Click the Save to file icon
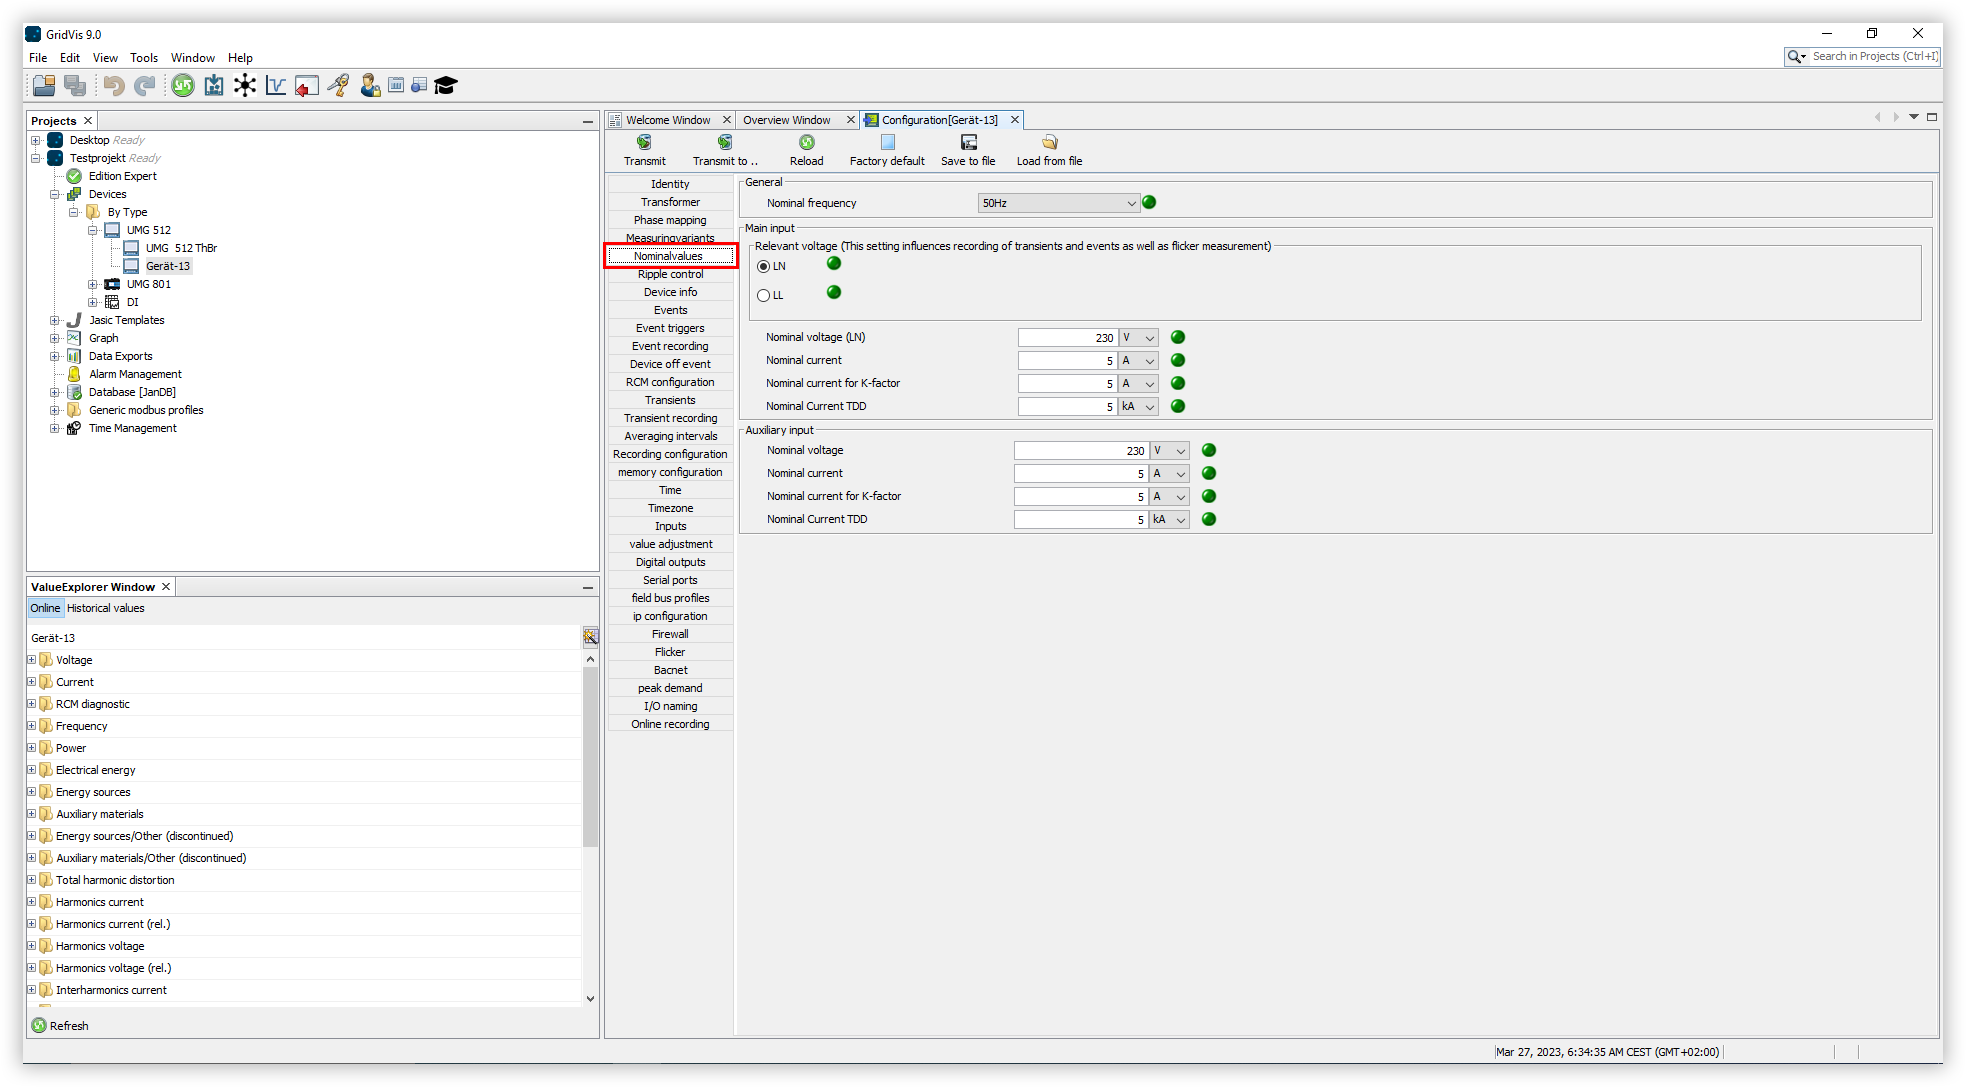Viewport: 1966px width, 1087px height. click(968, 143)
